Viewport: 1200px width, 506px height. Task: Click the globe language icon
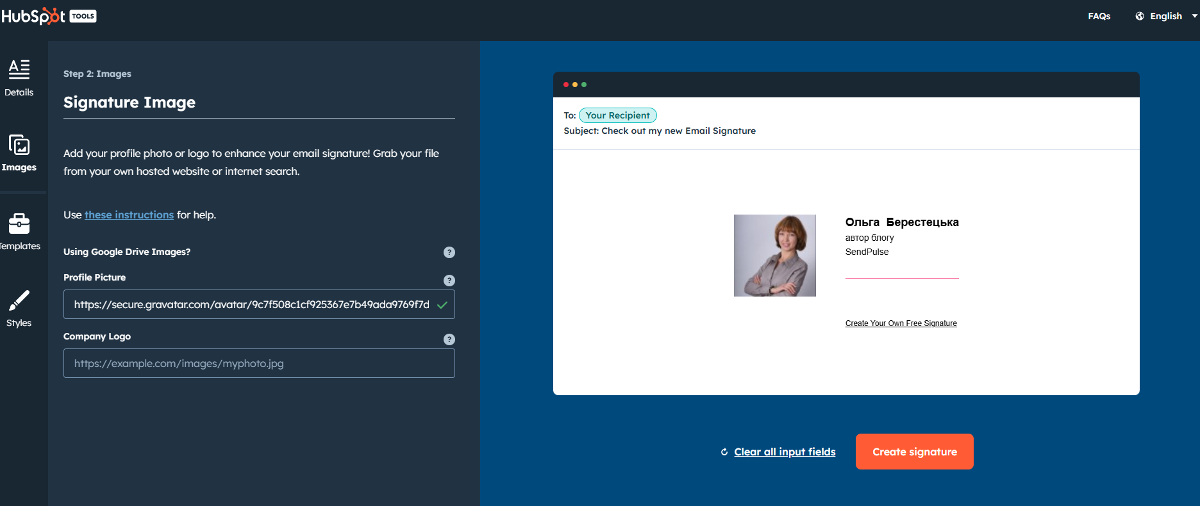tap(1140, 16)
